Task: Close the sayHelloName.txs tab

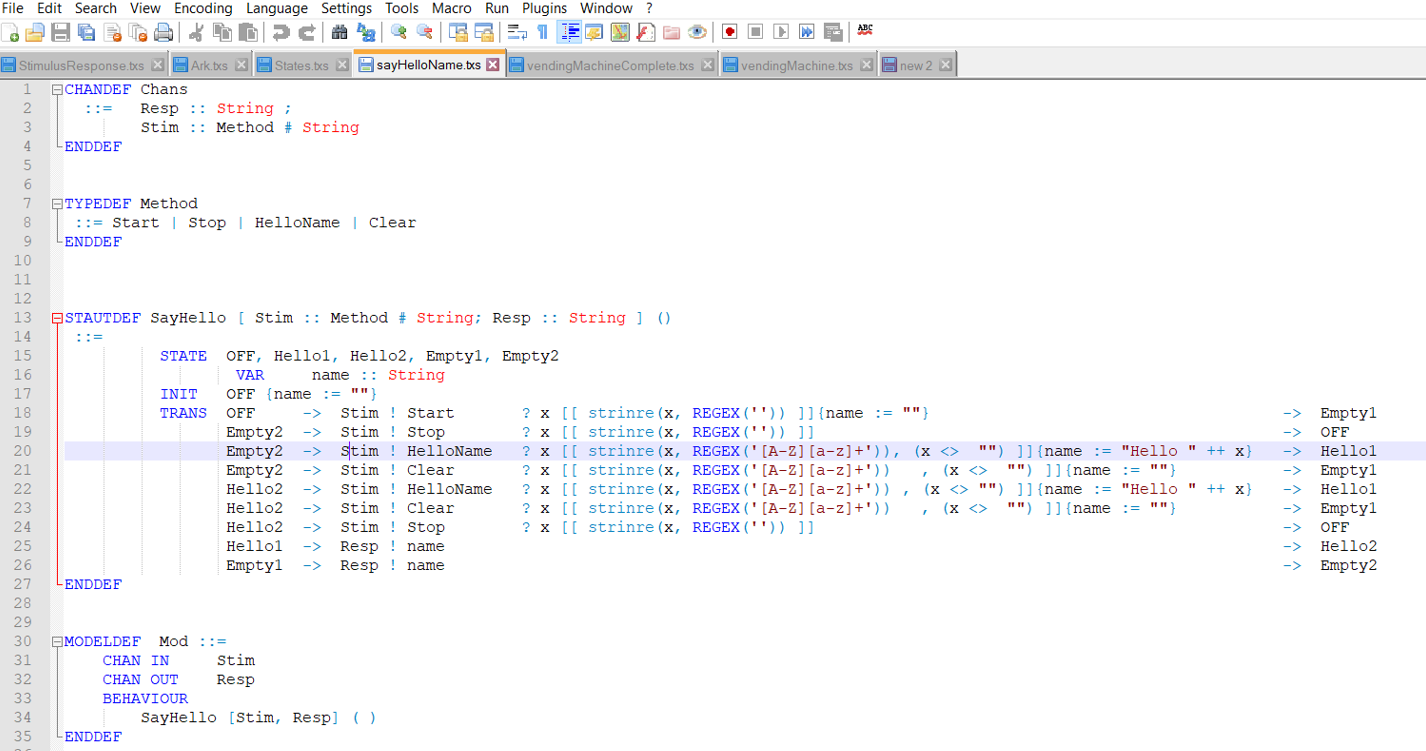Action: click(x=493, y=64)
